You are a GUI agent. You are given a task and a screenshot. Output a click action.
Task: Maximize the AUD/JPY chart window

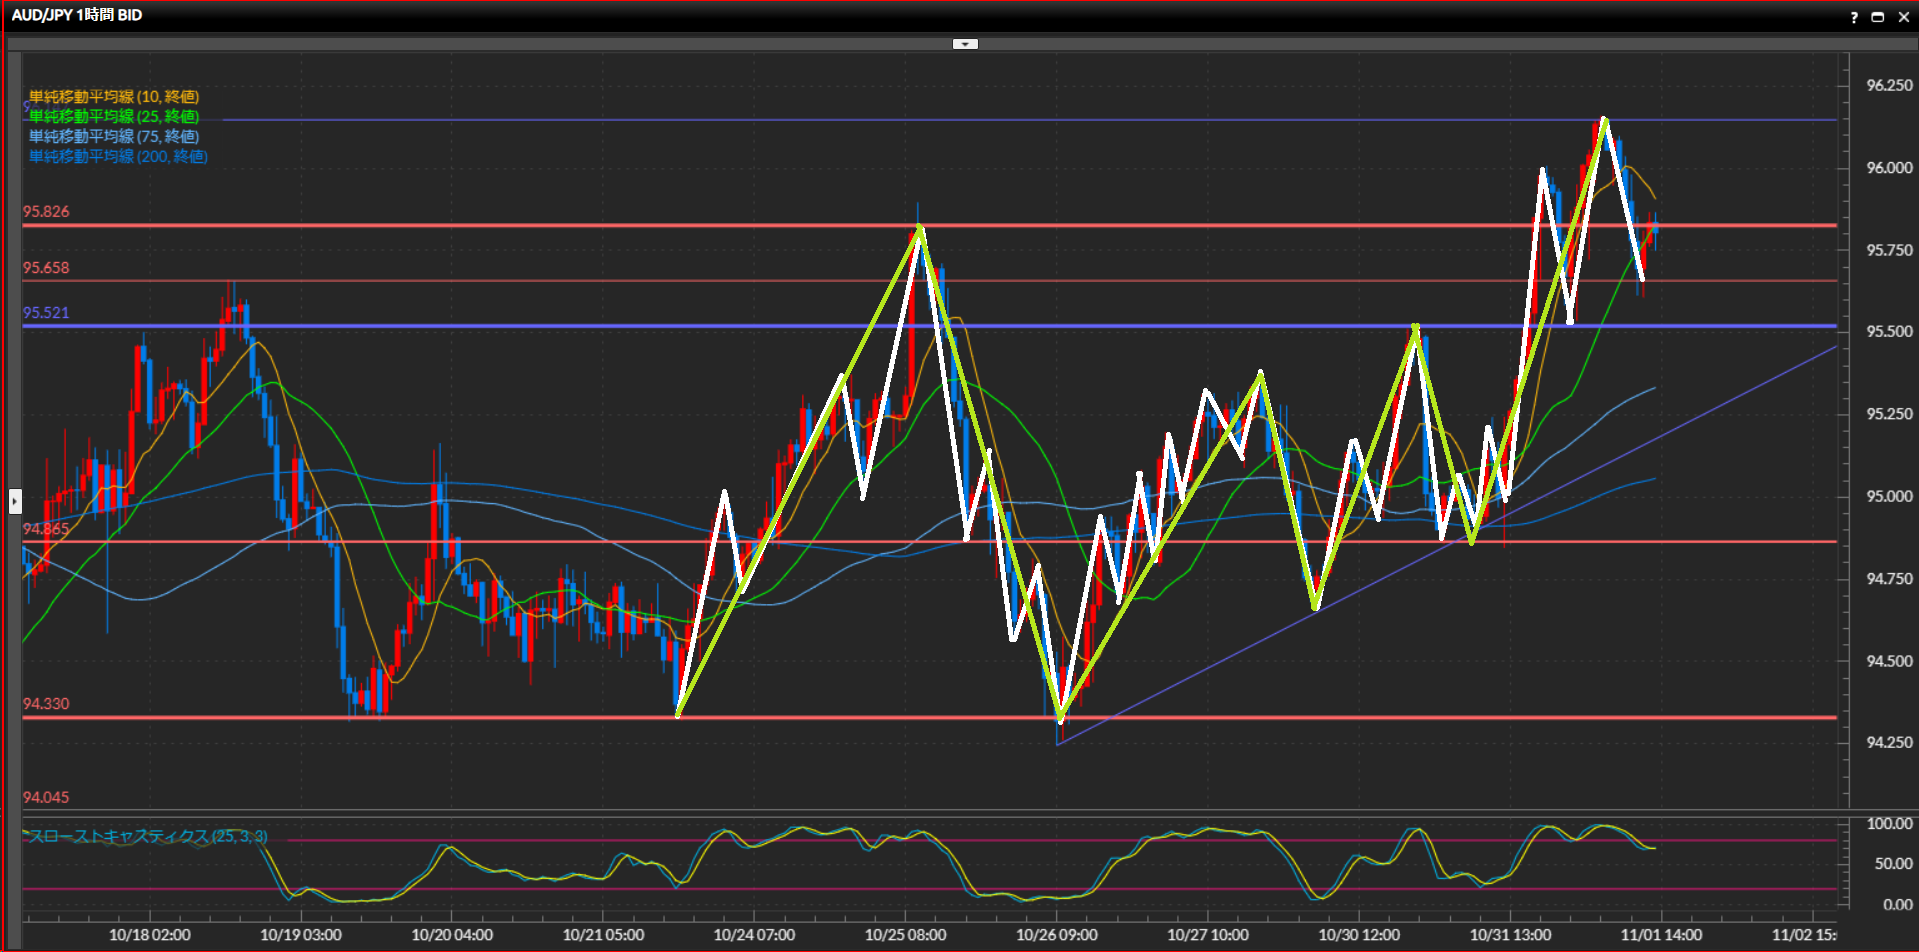(x=1878, y=17)
